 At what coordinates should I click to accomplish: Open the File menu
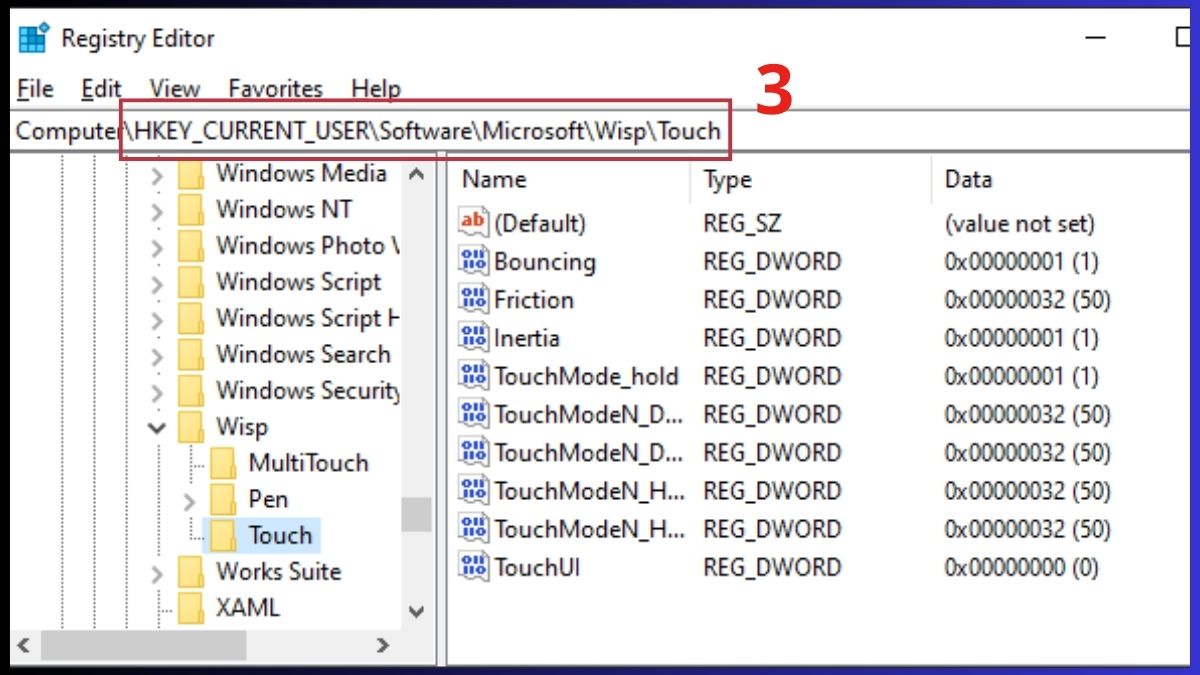pos(34,89)
